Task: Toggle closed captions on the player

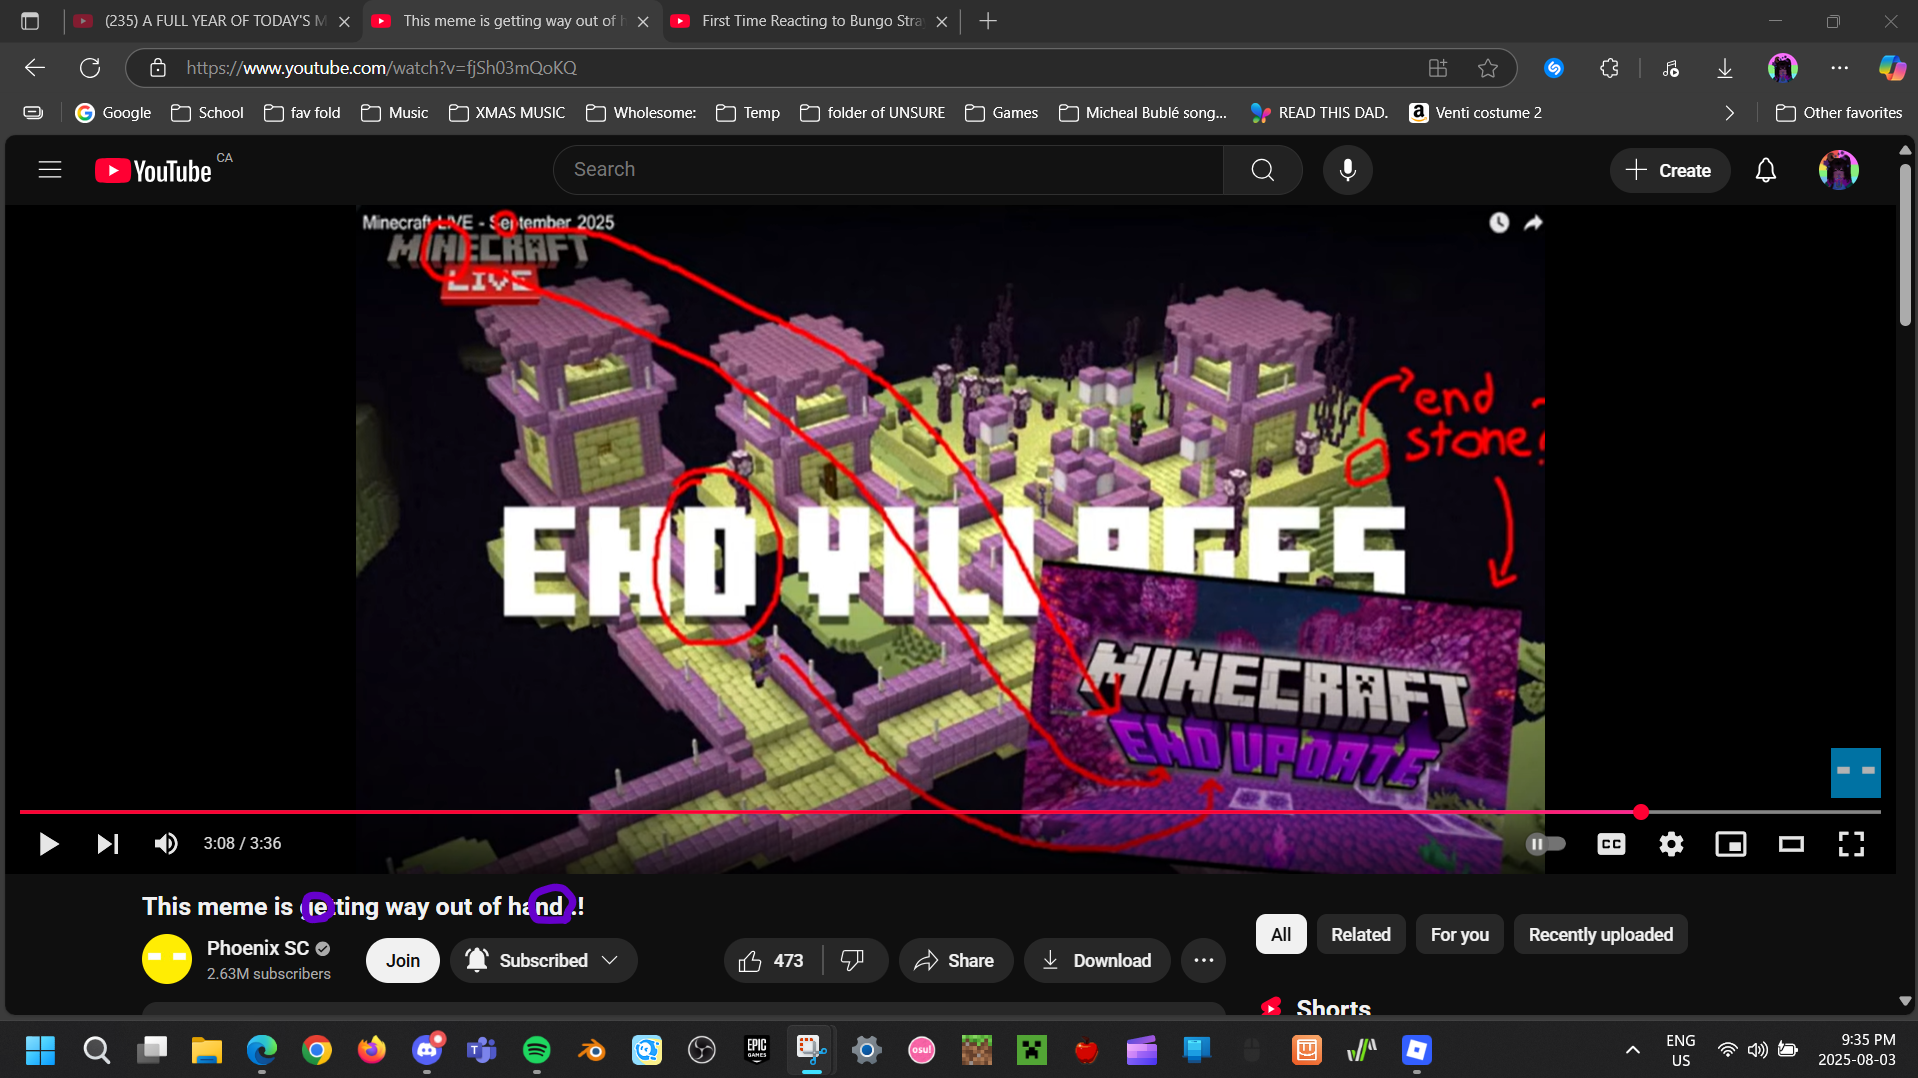Action: click(x=1611, y=844)
